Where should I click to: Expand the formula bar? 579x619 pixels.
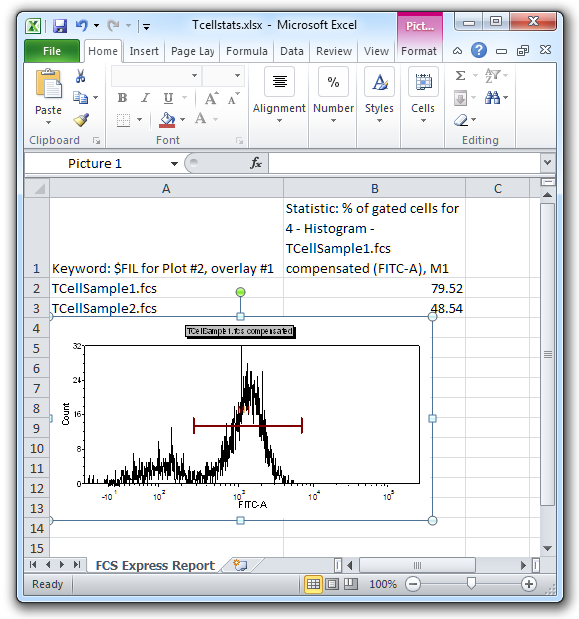[x=548, y=162]
